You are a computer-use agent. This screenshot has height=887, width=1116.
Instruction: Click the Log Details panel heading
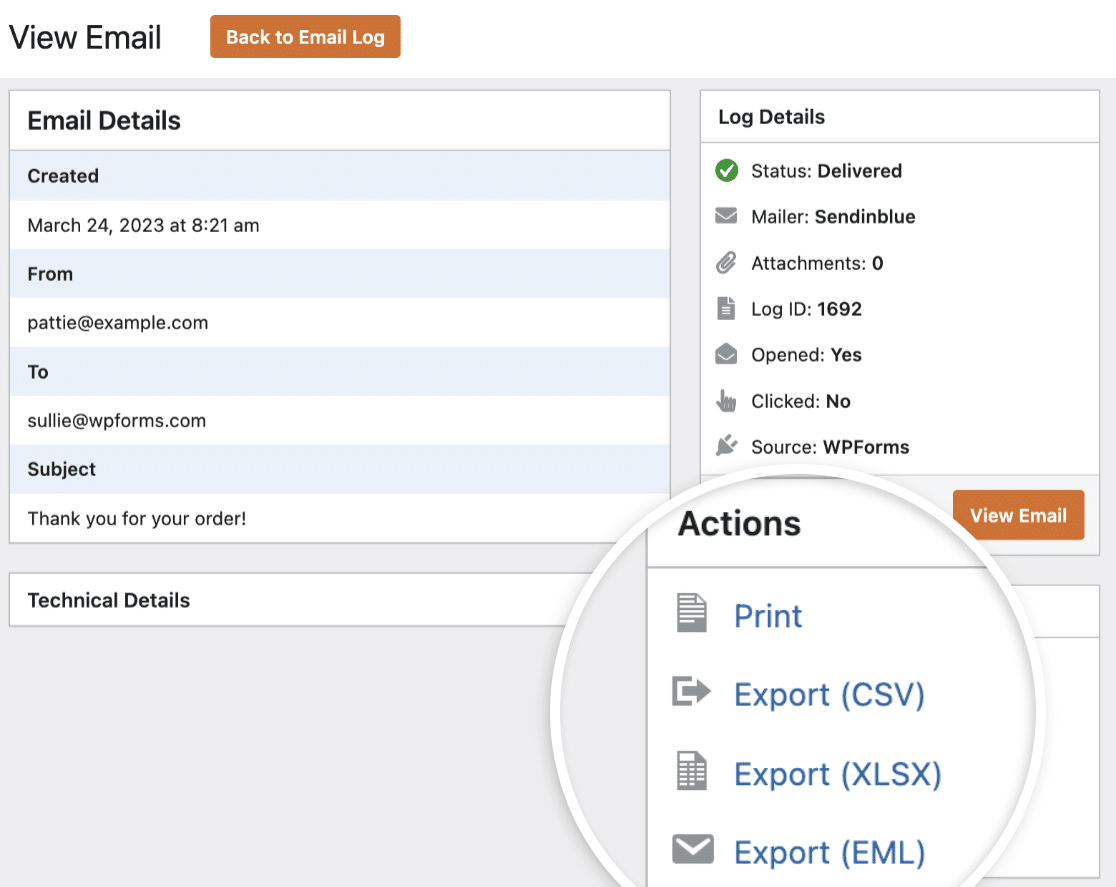tap(772, 117)
